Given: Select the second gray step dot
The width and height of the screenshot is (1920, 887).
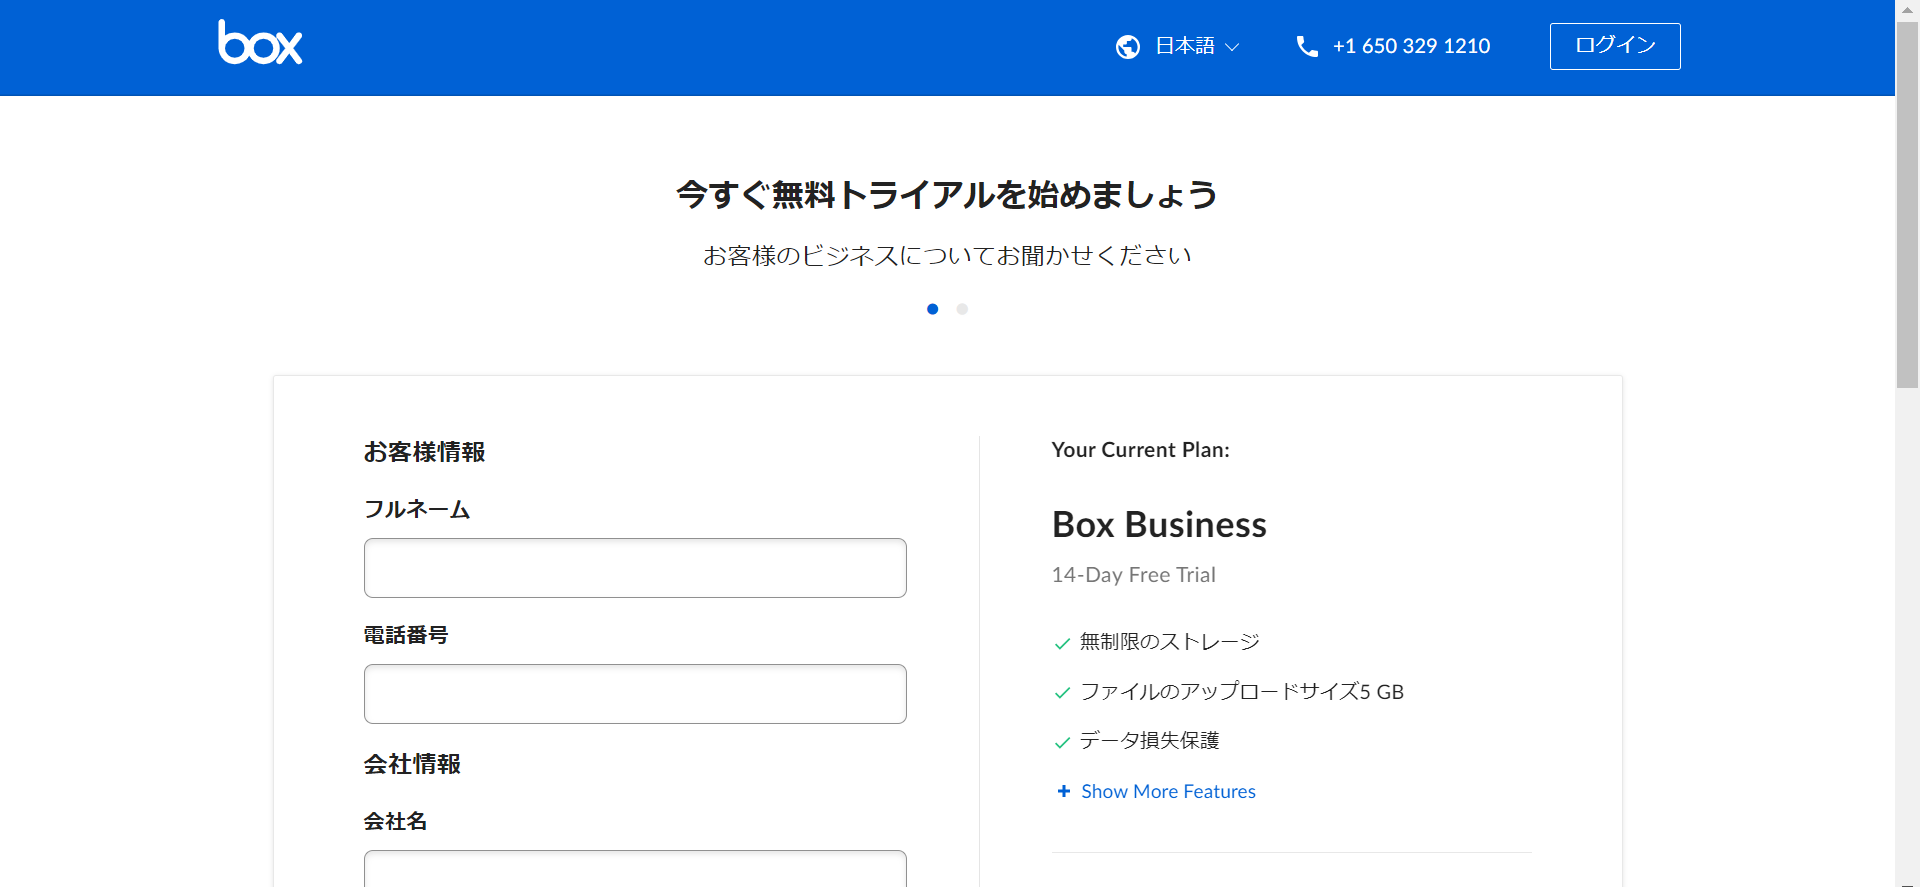Looking at the screenshot, I should click(962, 309).
